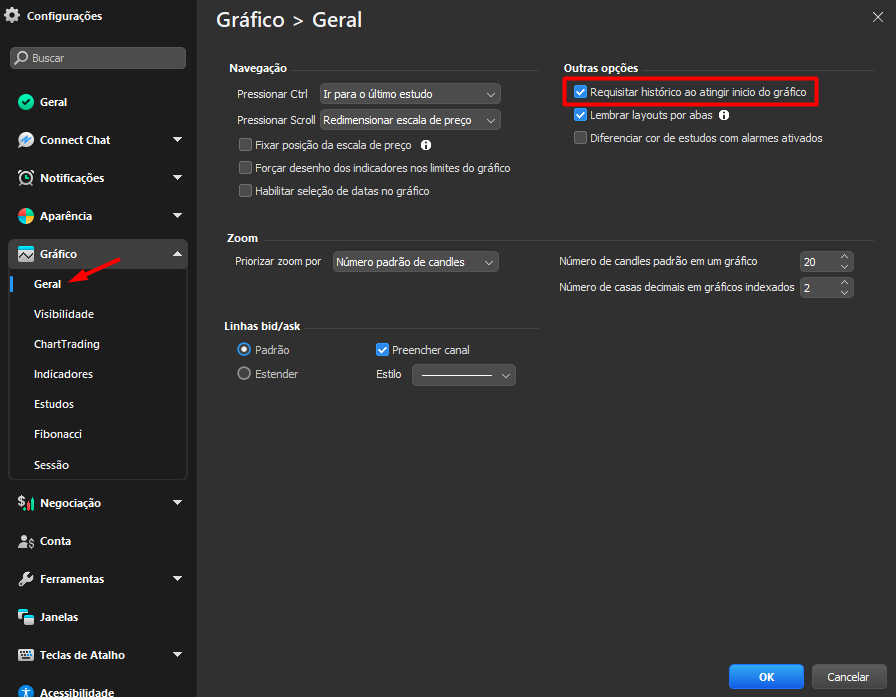The height and width of the screenshot is (697, 896).
Task: Click the Teclas de Atalho keyboard icon
Action: click(26, 655)
